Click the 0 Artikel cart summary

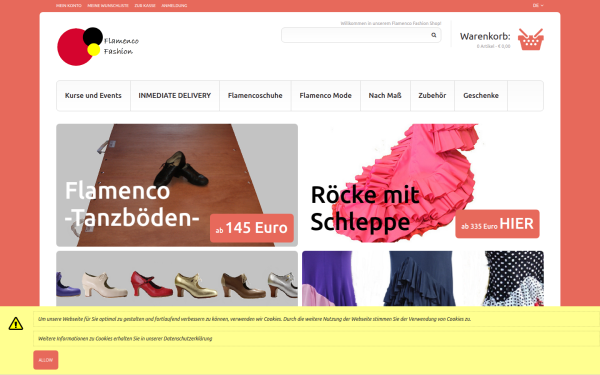(x=493, y=46)
